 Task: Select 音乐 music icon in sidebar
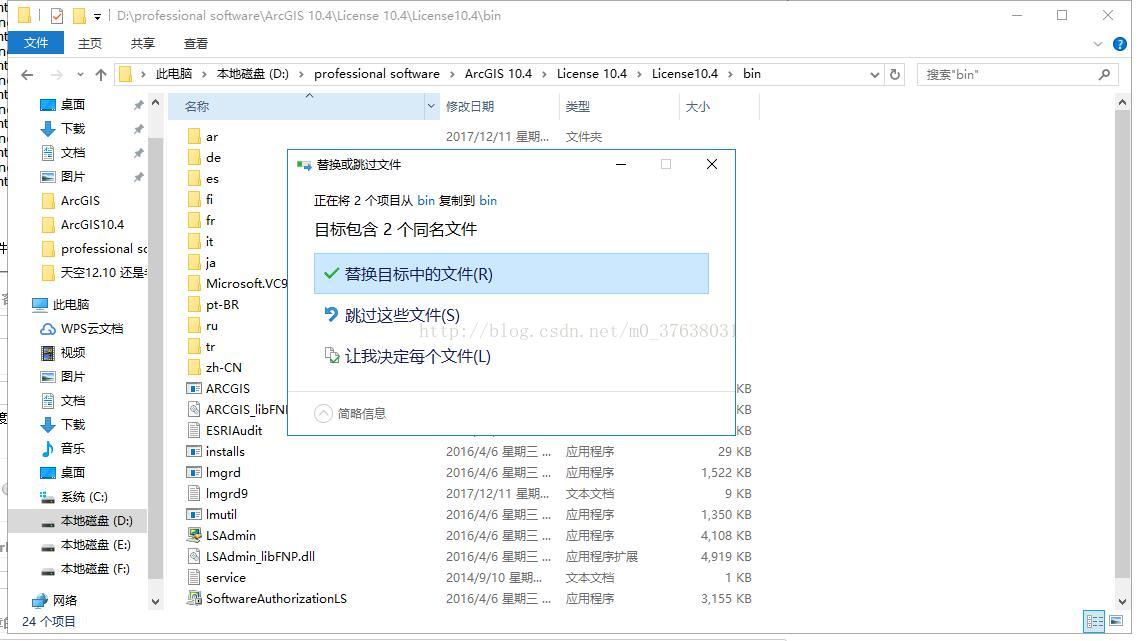coord(48,448)
